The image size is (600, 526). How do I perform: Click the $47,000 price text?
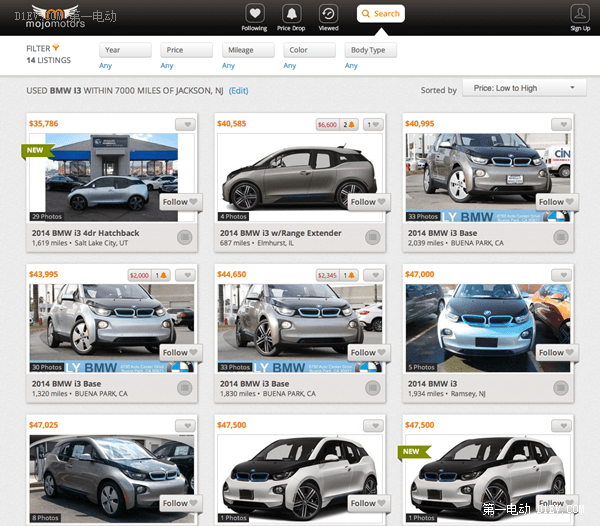click(x=420, y=274)
